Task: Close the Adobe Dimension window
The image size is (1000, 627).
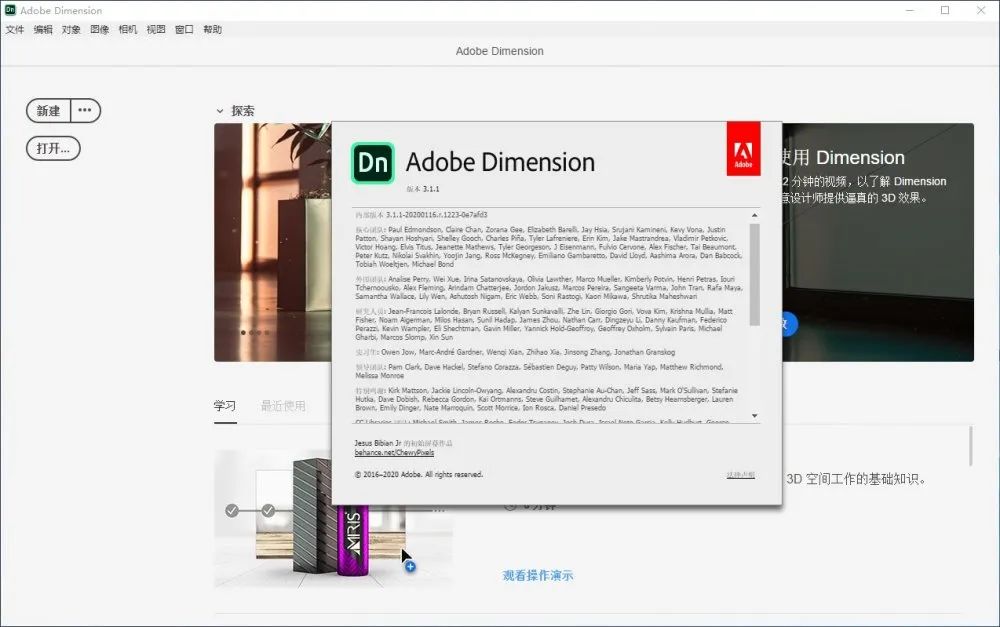Action: pyautogui.click(x=981, y=10)
